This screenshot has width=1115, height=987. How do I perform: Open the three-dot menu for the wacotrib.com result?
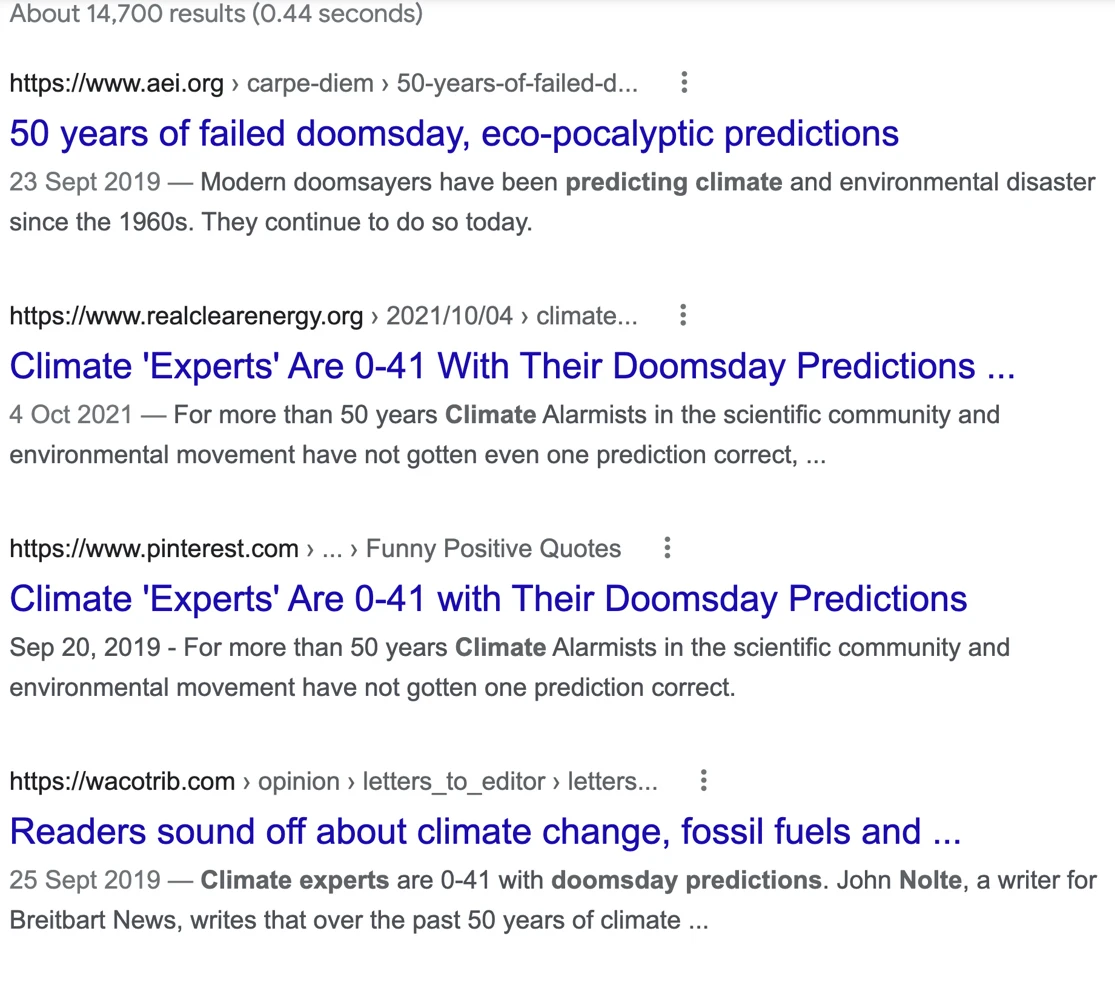coord(703,780)
